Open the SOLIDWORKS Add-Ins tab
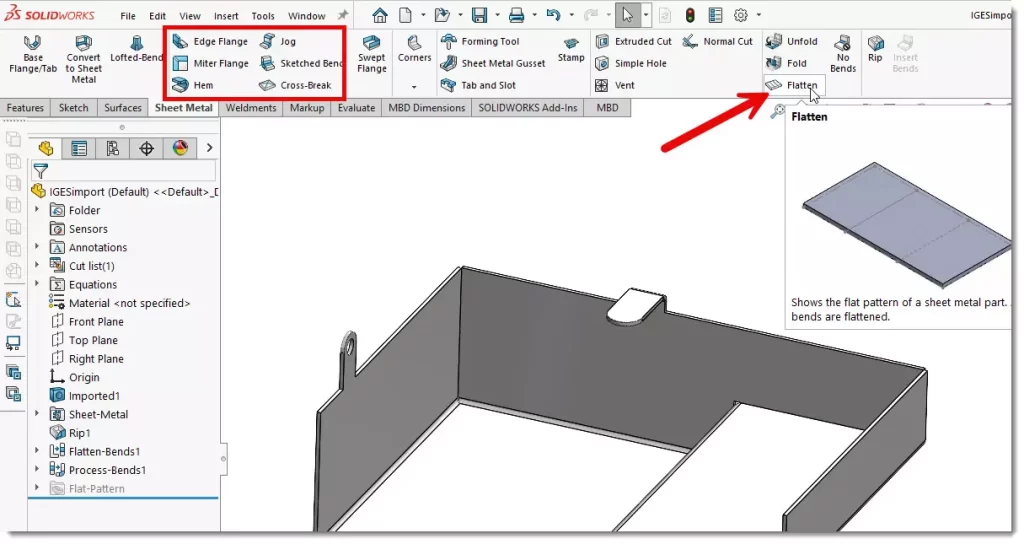This screenshot has width=1024, height=544. [x=528, y=108]
